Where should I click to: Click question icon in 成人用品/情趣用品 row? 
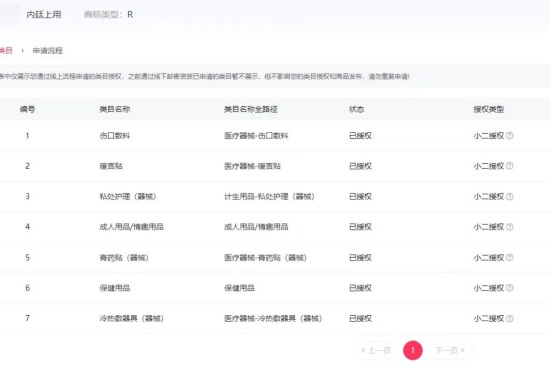click(x=510, y=227)
